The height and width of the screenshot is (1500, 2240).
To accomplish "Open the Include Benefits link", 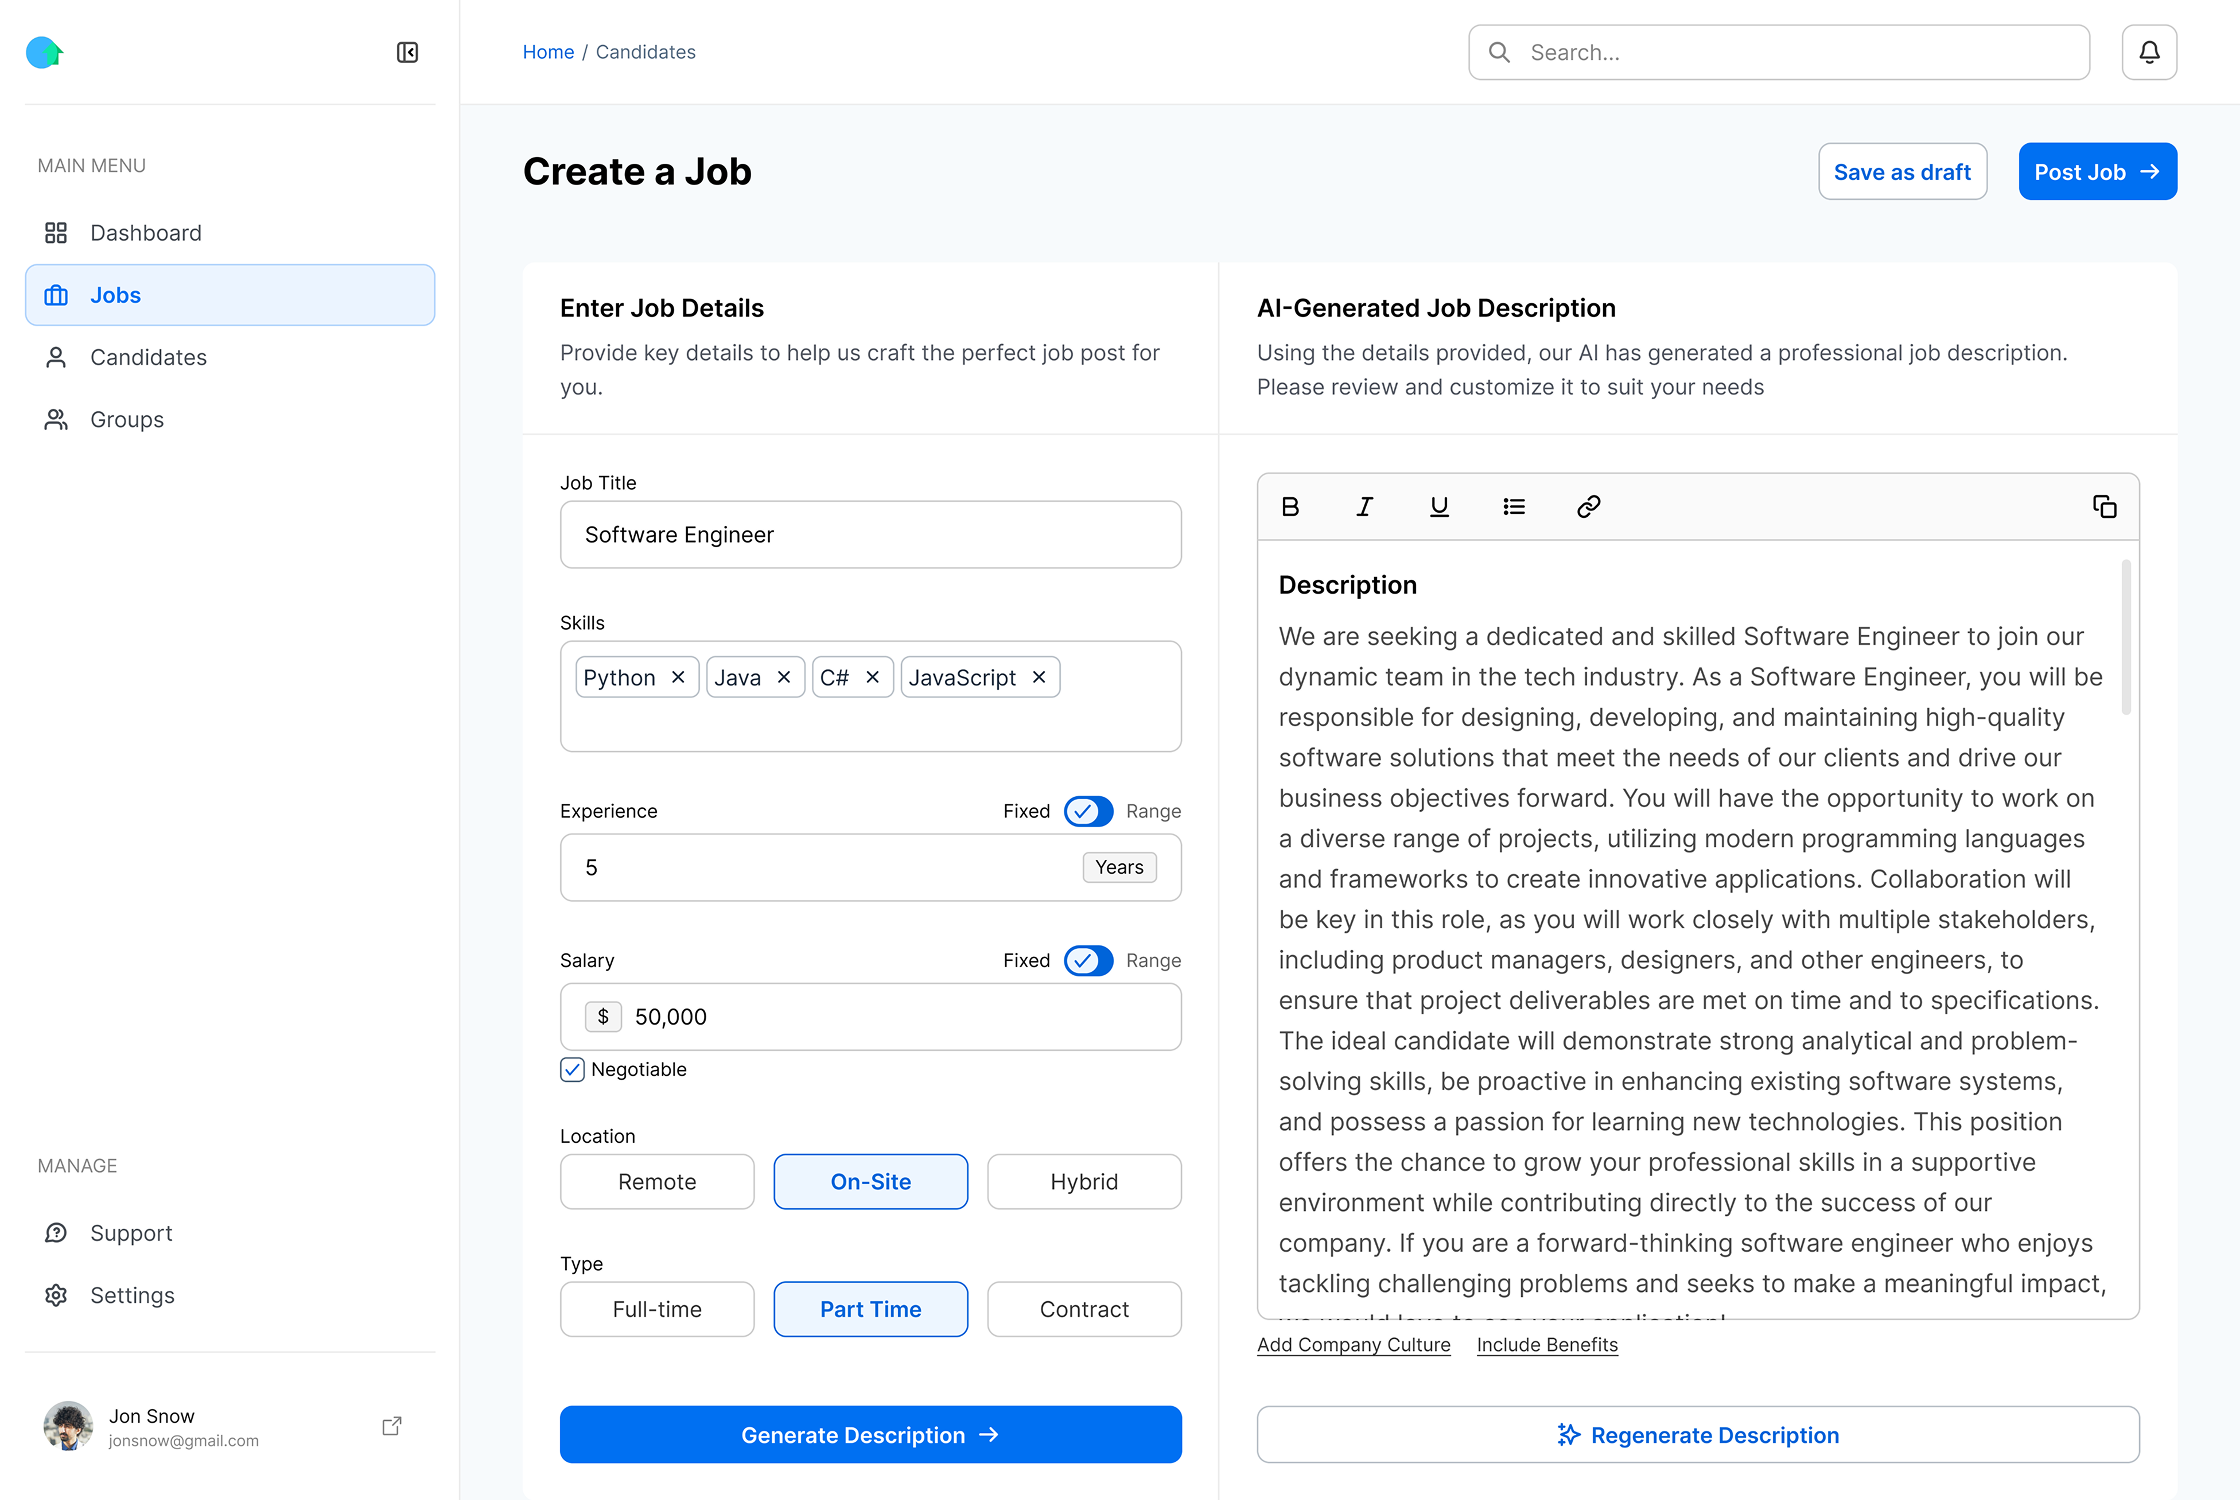I will tap(1546, 1344).
